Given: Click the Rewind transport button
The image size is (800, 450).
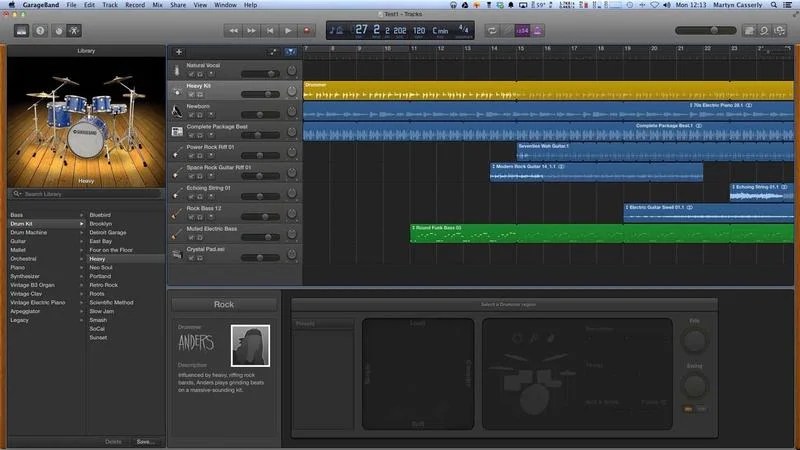Looking at the screenshot, I should (x=233, y=31).
